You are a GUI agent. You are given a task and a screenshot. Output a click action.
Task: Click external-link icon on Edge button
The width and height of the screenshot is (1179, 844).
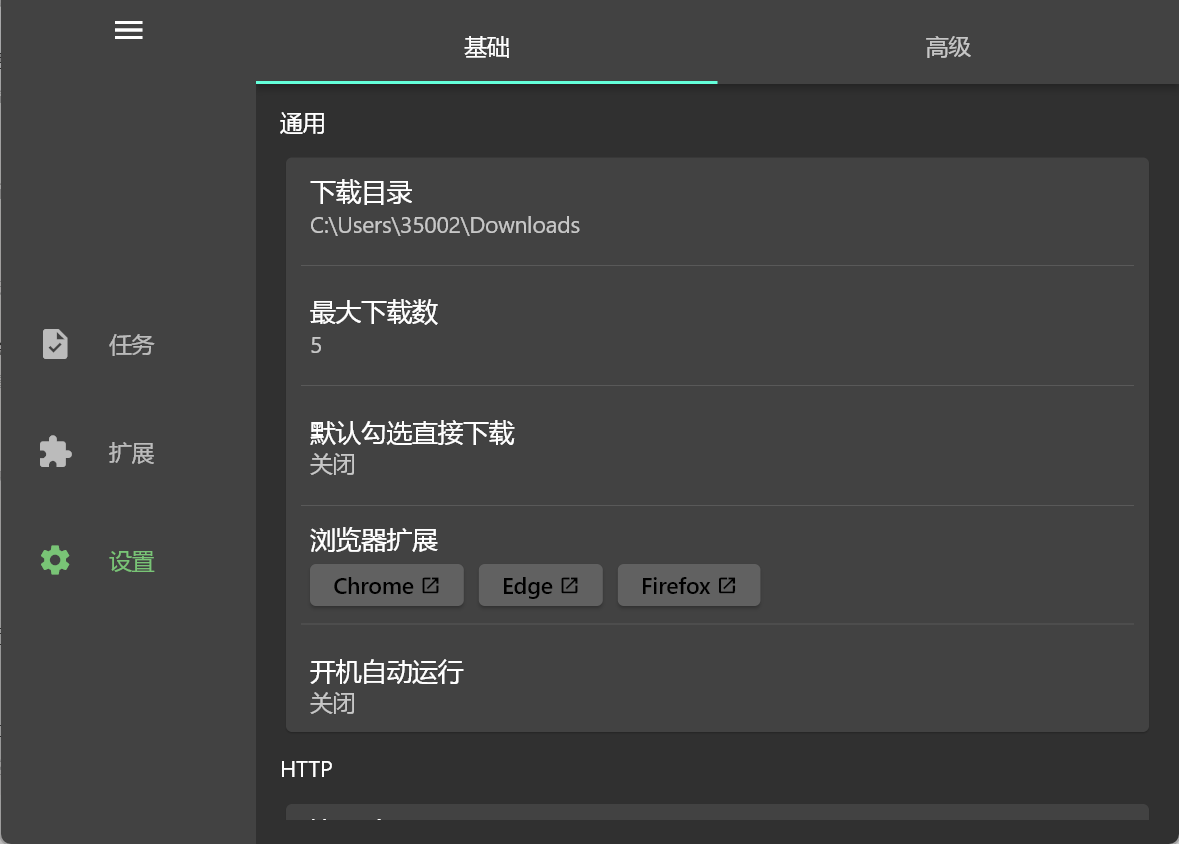[569, 585]
